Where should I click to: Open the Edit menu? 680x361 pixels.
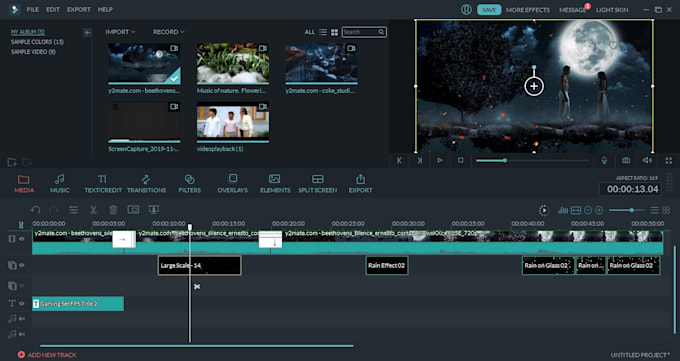(x=53, y=9)
